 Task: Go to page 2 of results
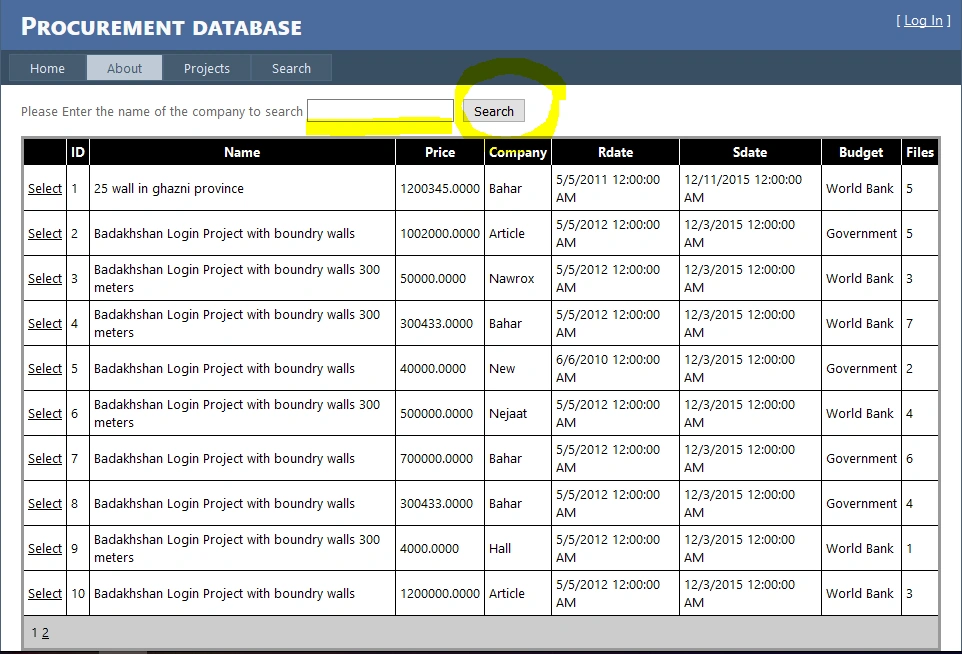click(45, 633)
